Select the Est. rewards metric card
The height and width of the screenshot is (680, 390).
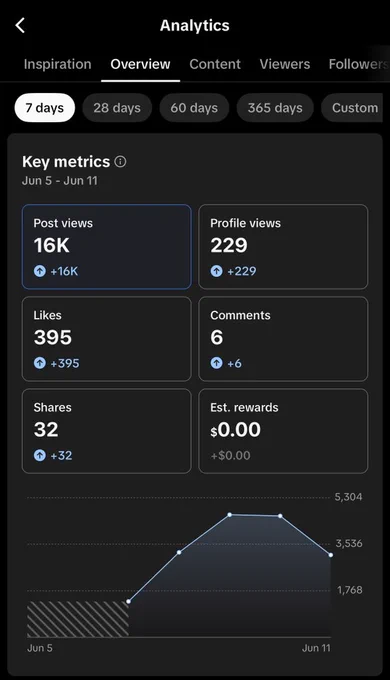pos(283,431)
